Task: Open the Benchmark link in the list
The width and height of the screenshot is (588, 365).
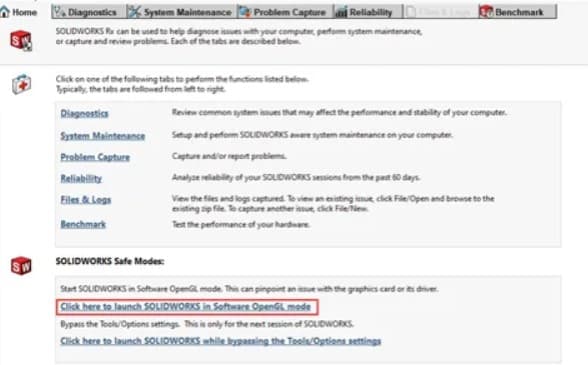Action: 83,224
